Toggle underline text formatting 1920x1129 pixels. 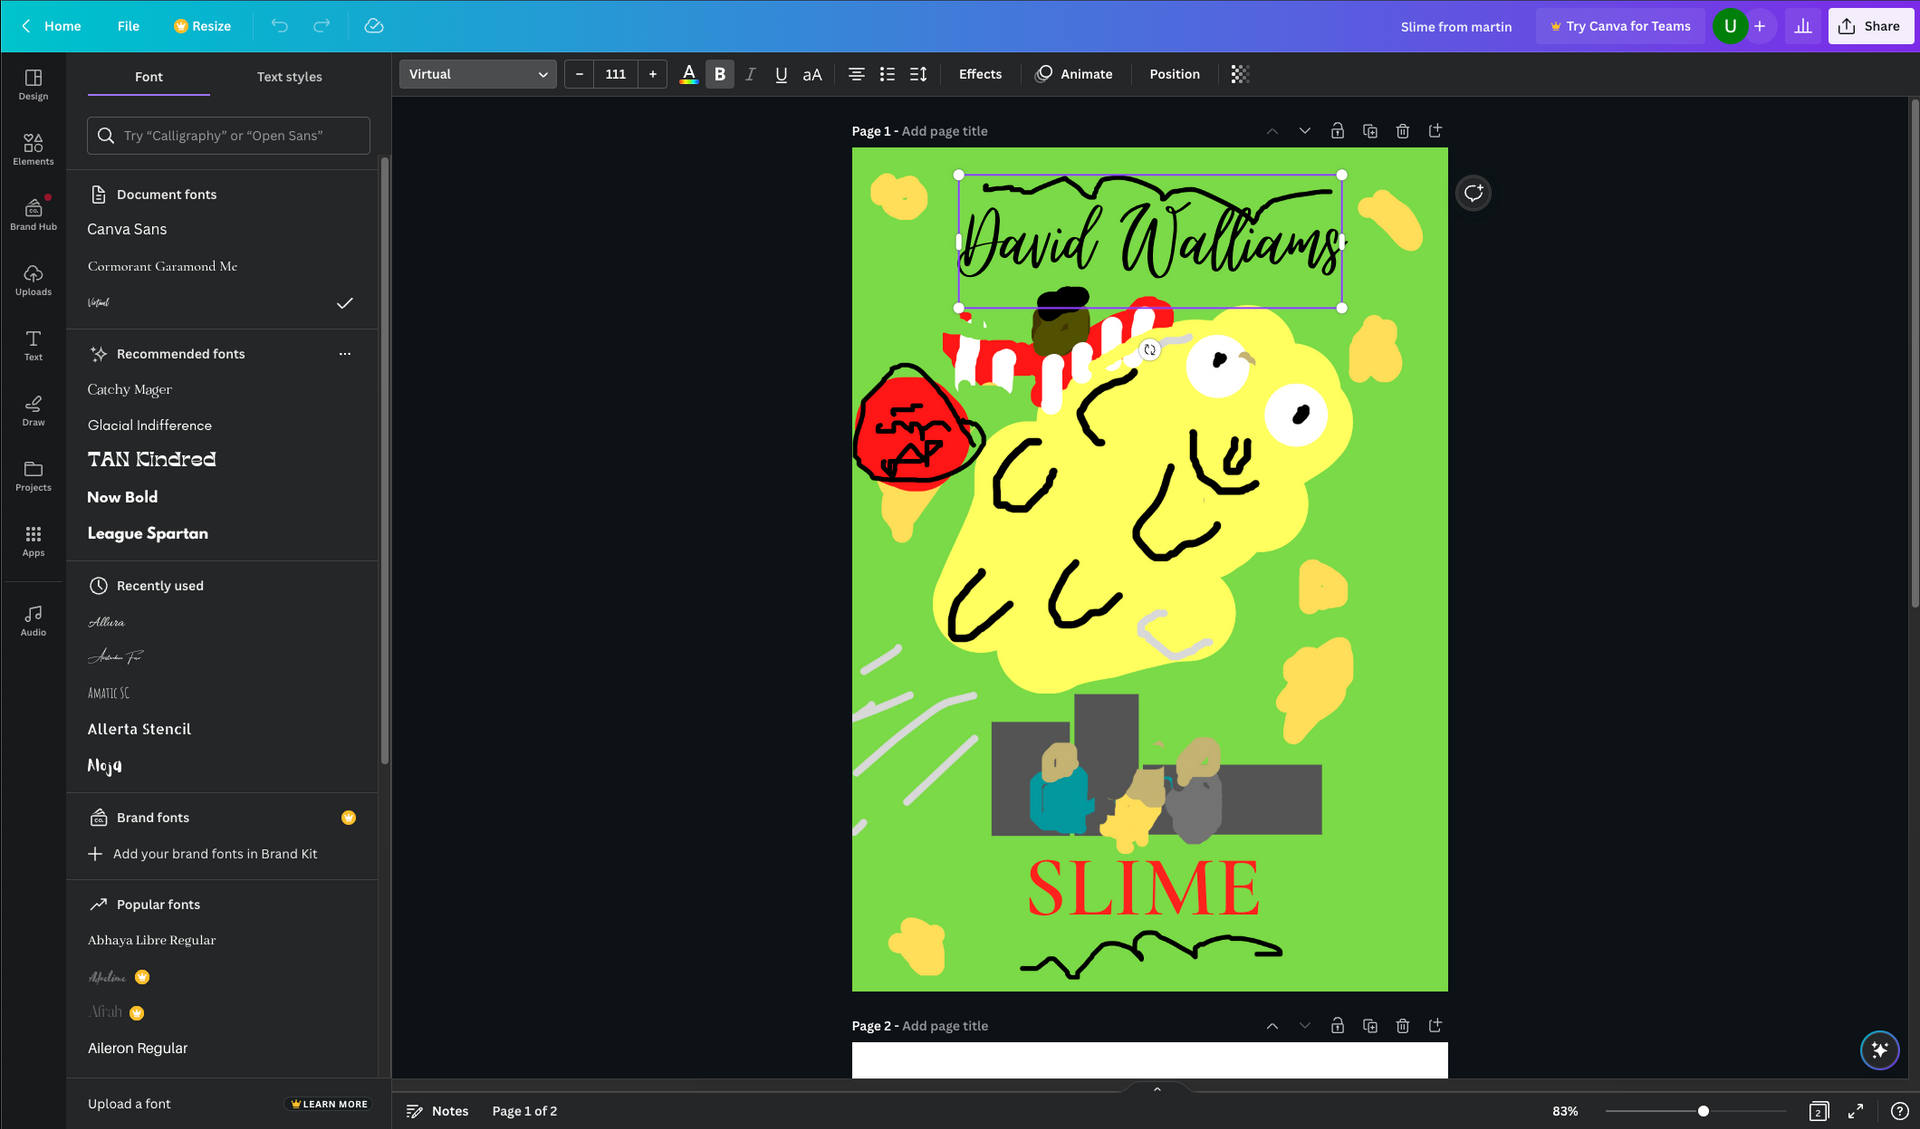tap(781, 74)
